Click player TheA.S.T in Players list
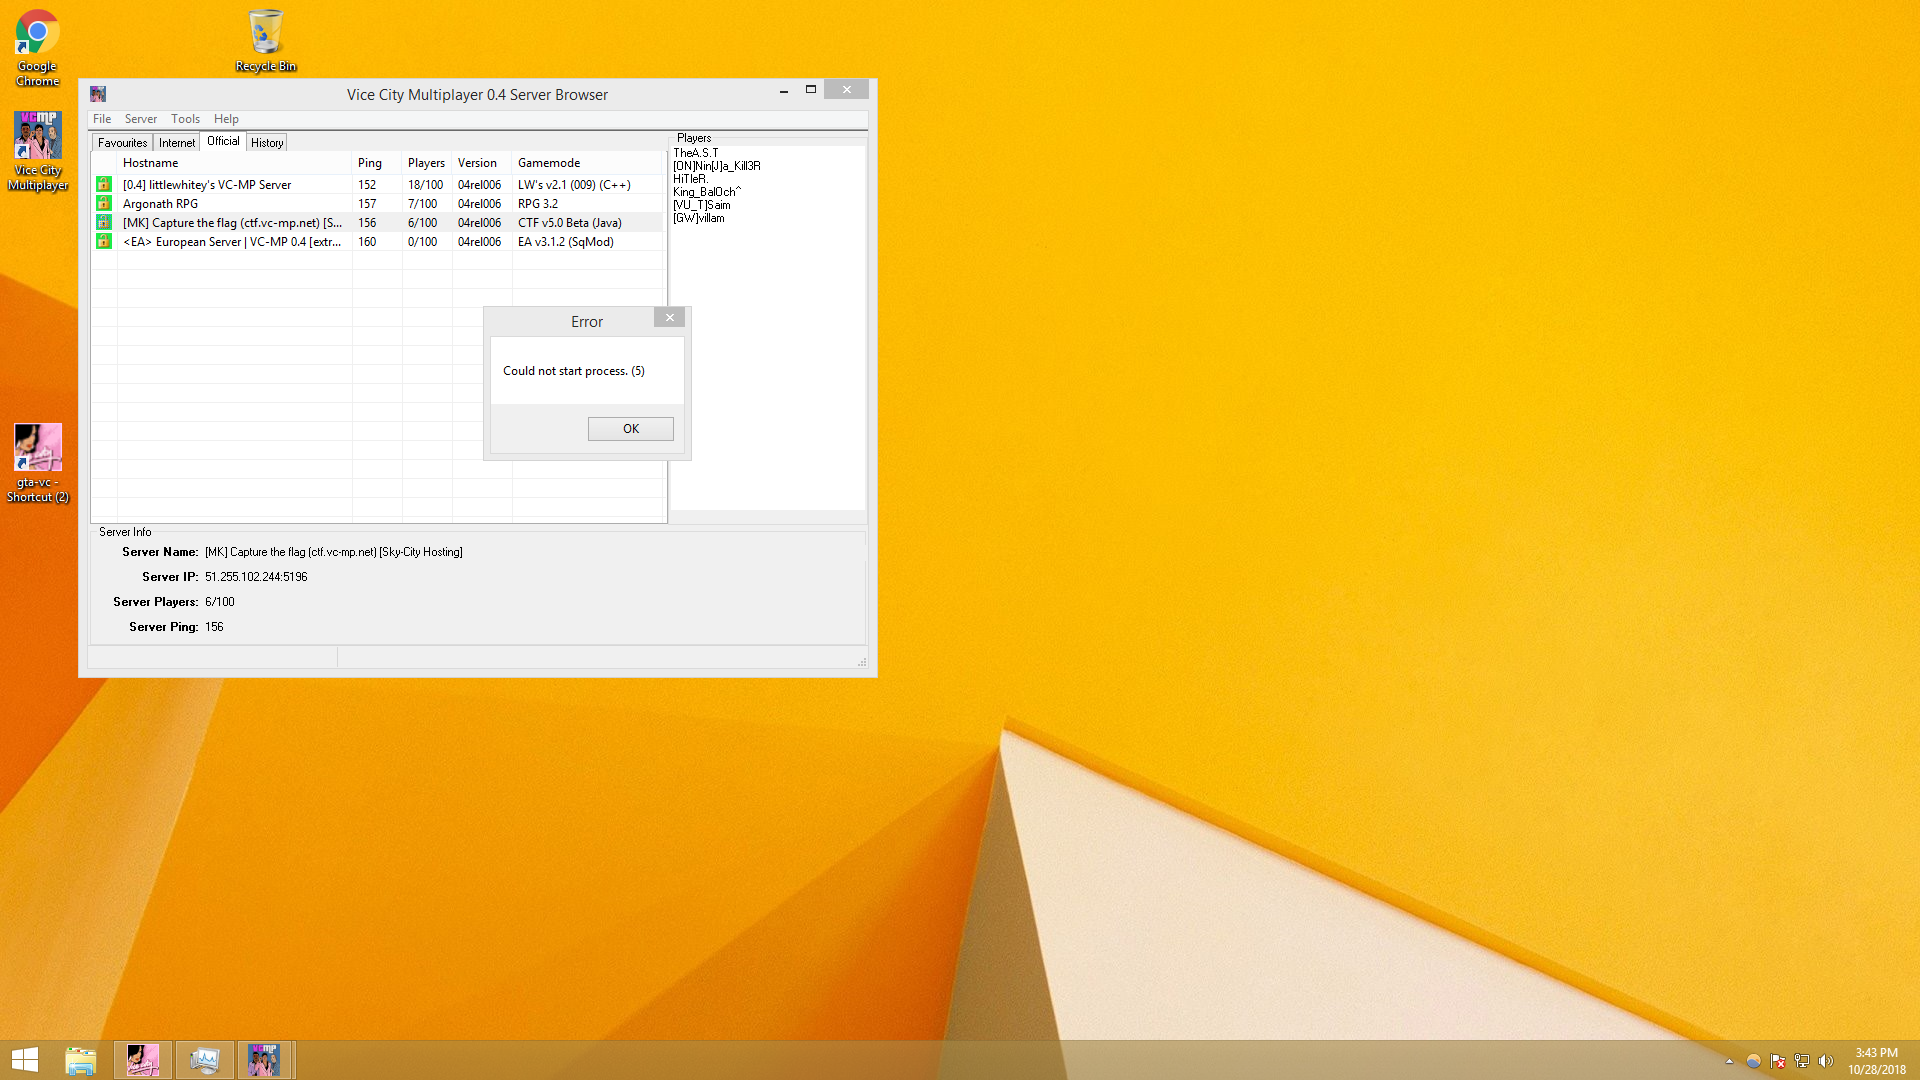The image size is (1920, 1080). click(696, 153)
